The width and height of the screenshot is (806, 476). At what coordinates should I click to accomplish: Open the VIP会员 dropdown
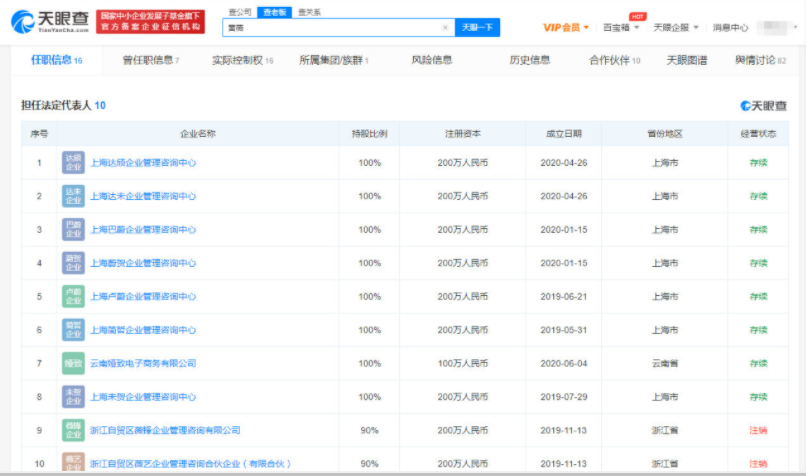(566, 28)
